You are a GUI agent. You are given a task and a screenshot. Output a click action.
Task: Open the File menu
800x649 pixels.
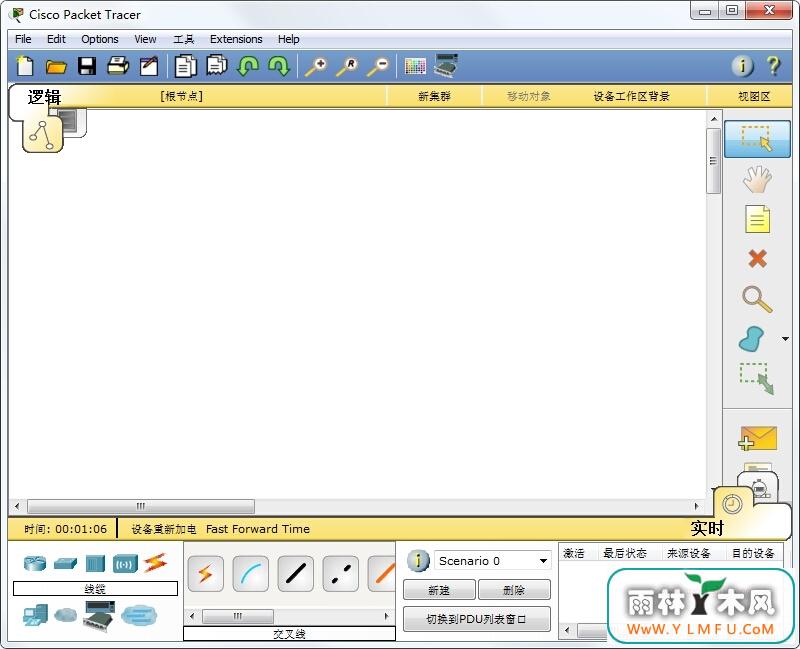[23, 39]
